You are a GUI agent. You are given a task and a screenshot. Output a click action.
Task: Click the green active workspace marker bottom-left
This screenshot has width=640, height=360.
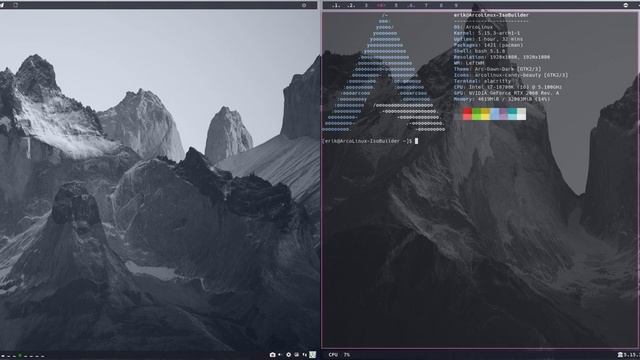(20, 356)
